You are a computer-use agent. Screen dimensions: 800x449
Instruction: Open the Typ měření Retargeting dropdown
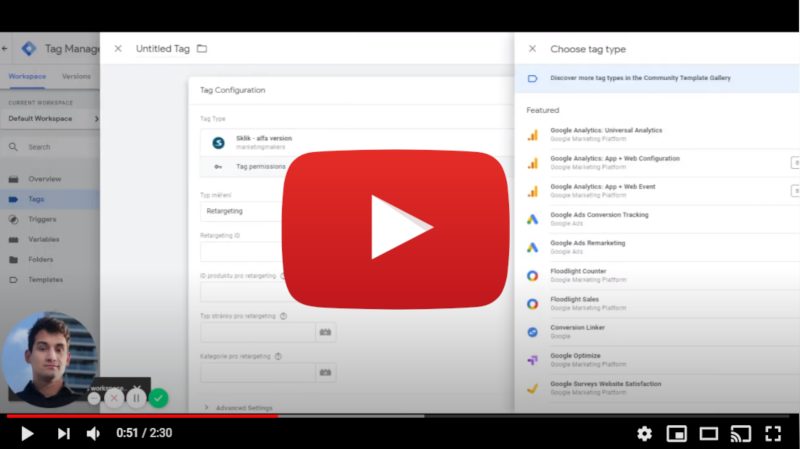(x=241, y=211)
